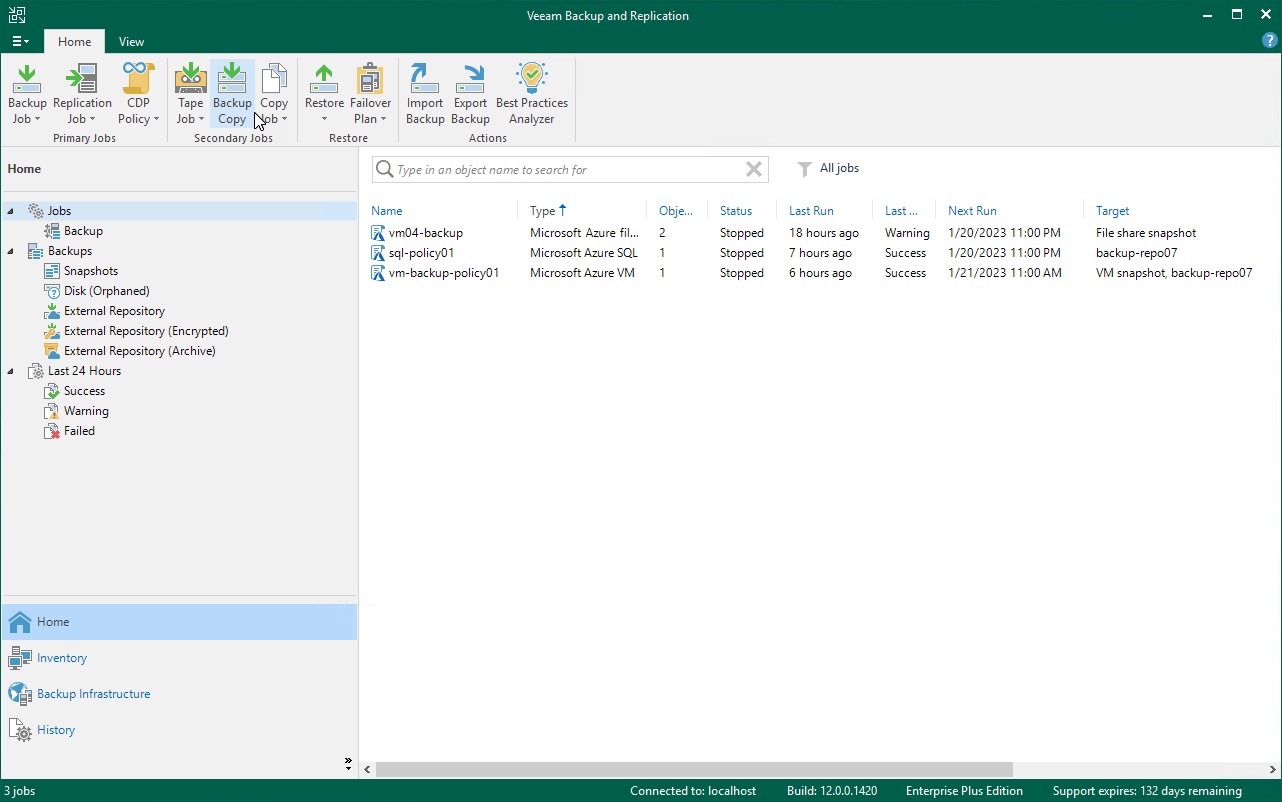
Task: Click the Home view icon in navigation pane
Action: coord(19,622)
